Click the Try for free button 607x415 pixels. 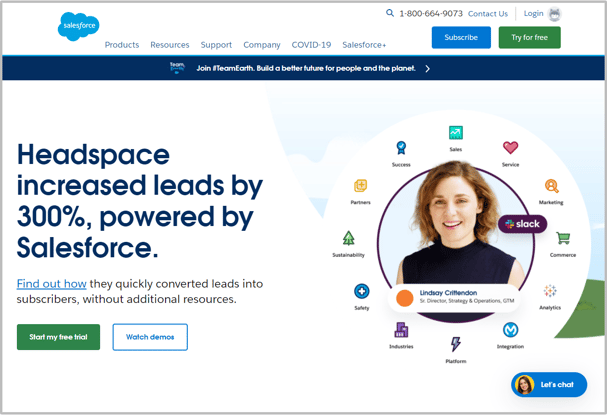529,38
